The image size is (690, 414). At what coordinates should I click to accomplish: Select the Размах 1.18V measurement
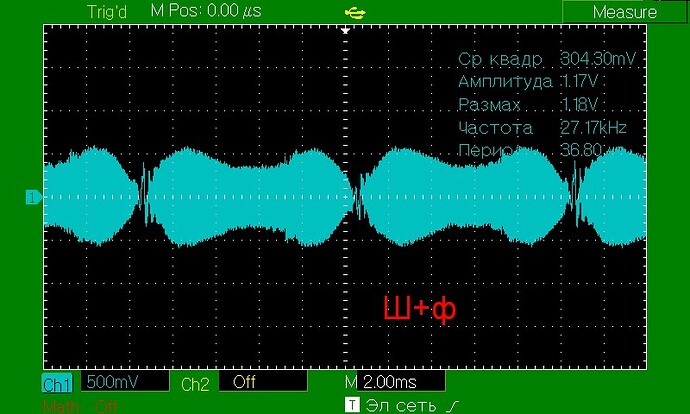point(528,105)
